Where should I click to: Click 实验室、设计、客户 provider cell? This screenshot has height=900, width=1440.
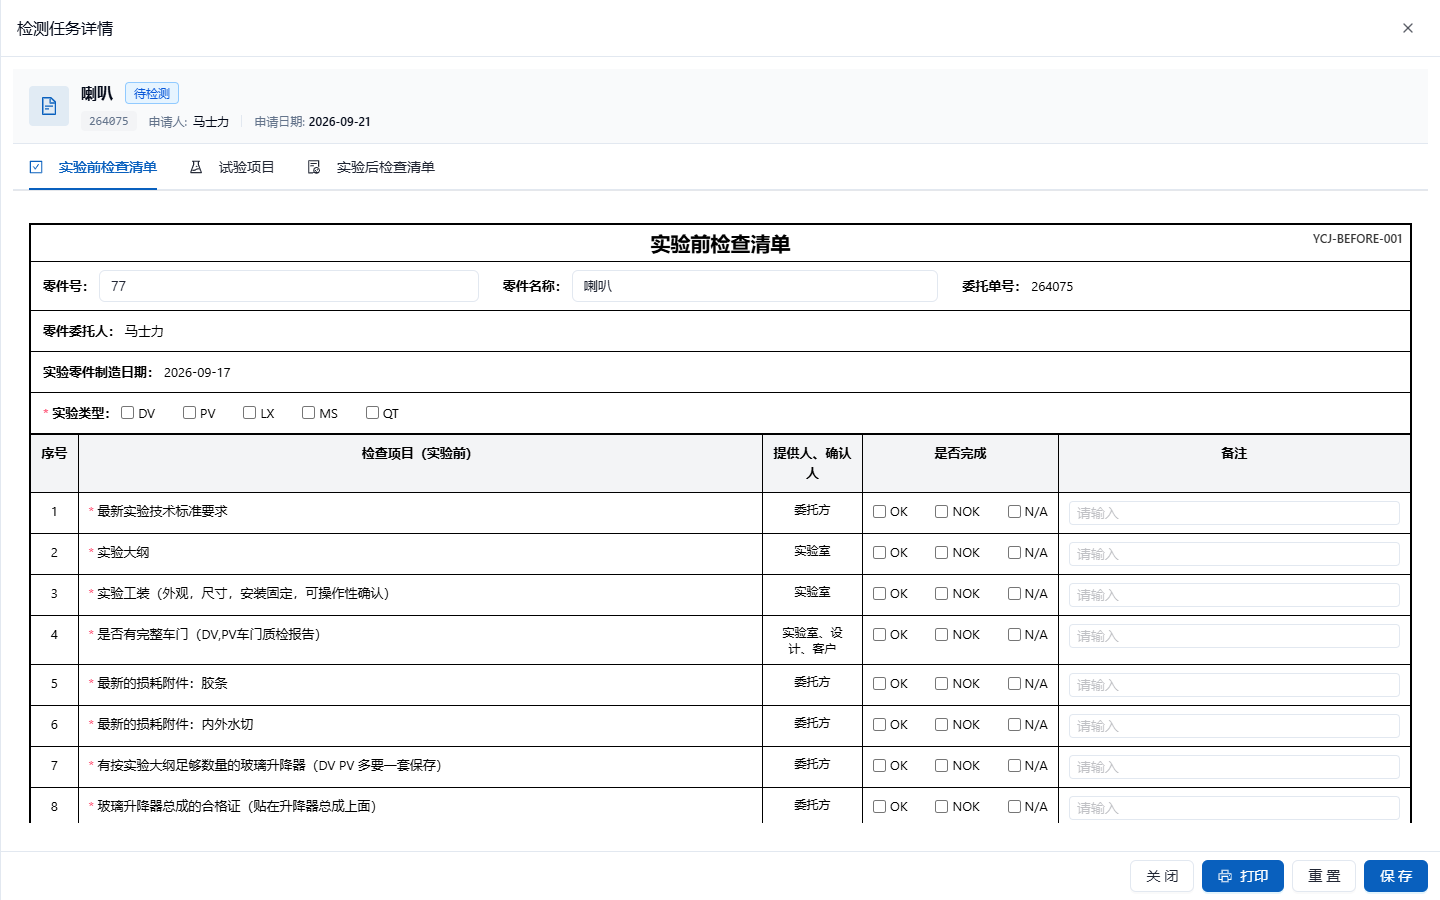[x=812, y=641]
